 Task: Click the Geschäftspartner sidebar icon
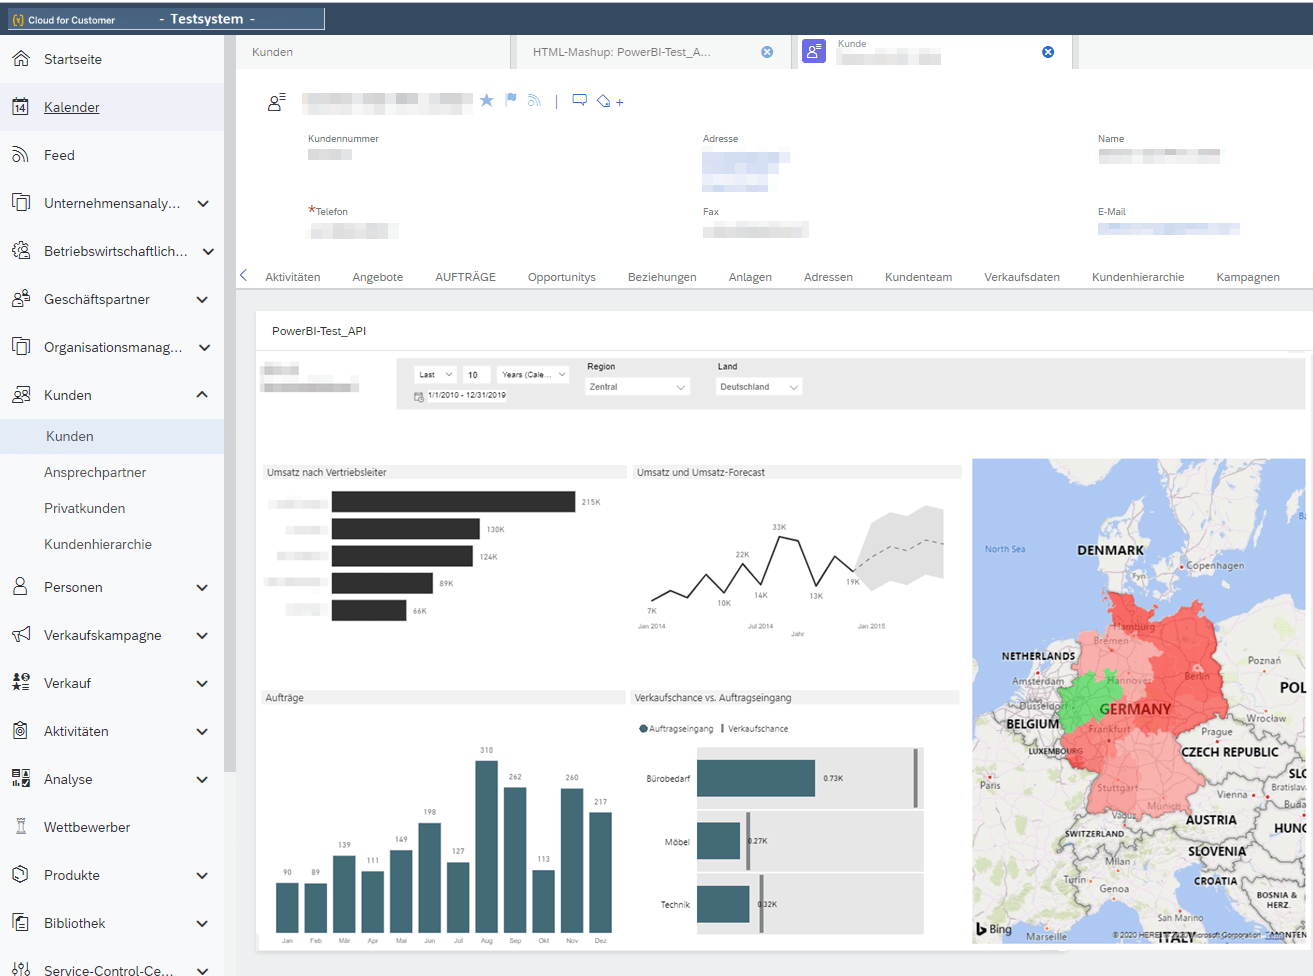coord(20,299)
